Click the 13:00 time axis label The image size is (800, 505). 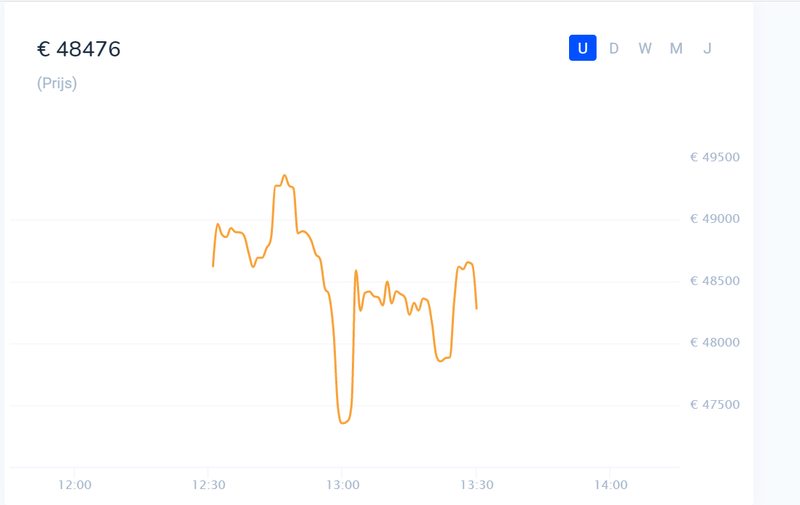[343, 485]
